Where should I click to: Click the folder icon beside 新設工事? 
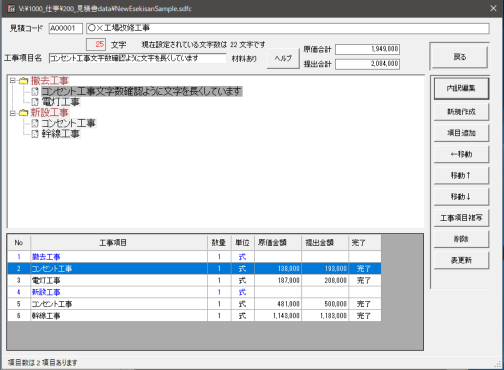[23, 113]
